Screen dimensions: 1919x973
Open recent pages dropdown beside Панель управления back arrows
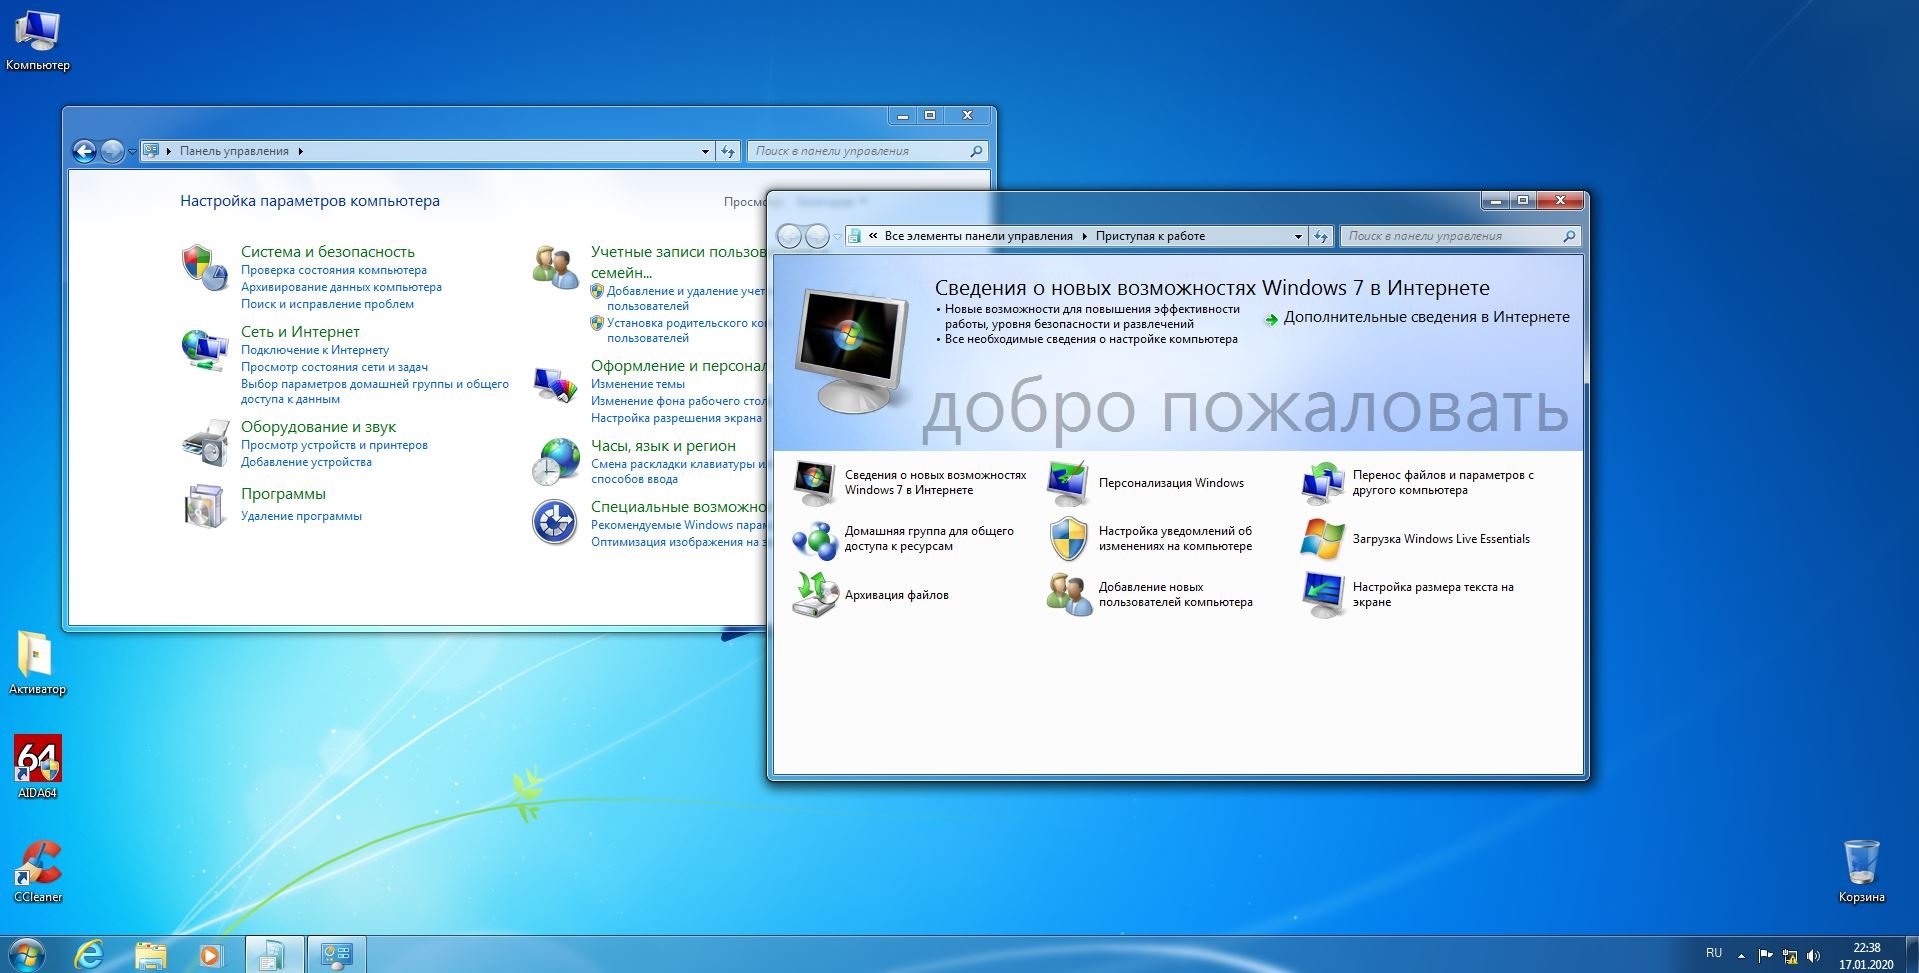[132, 152]
